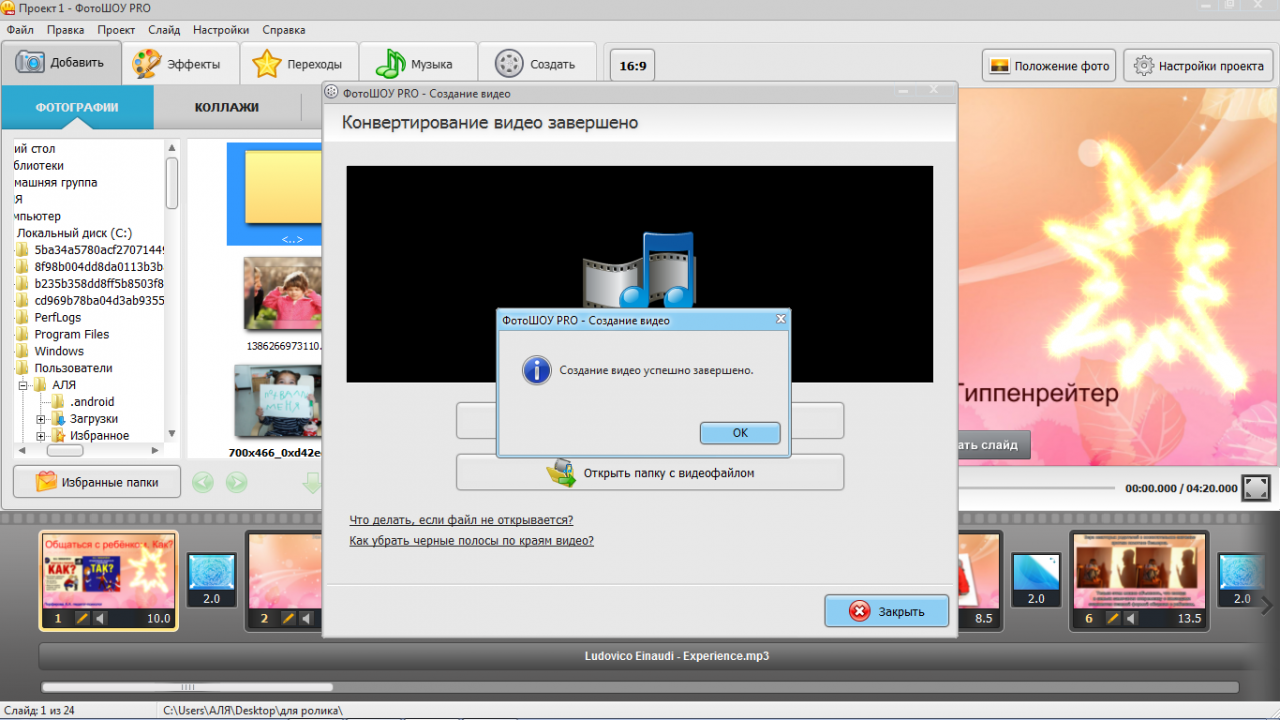Expand the Загрузки folder node
Viewport: 1280px width, 720px height.
click(x=41, y=419)
